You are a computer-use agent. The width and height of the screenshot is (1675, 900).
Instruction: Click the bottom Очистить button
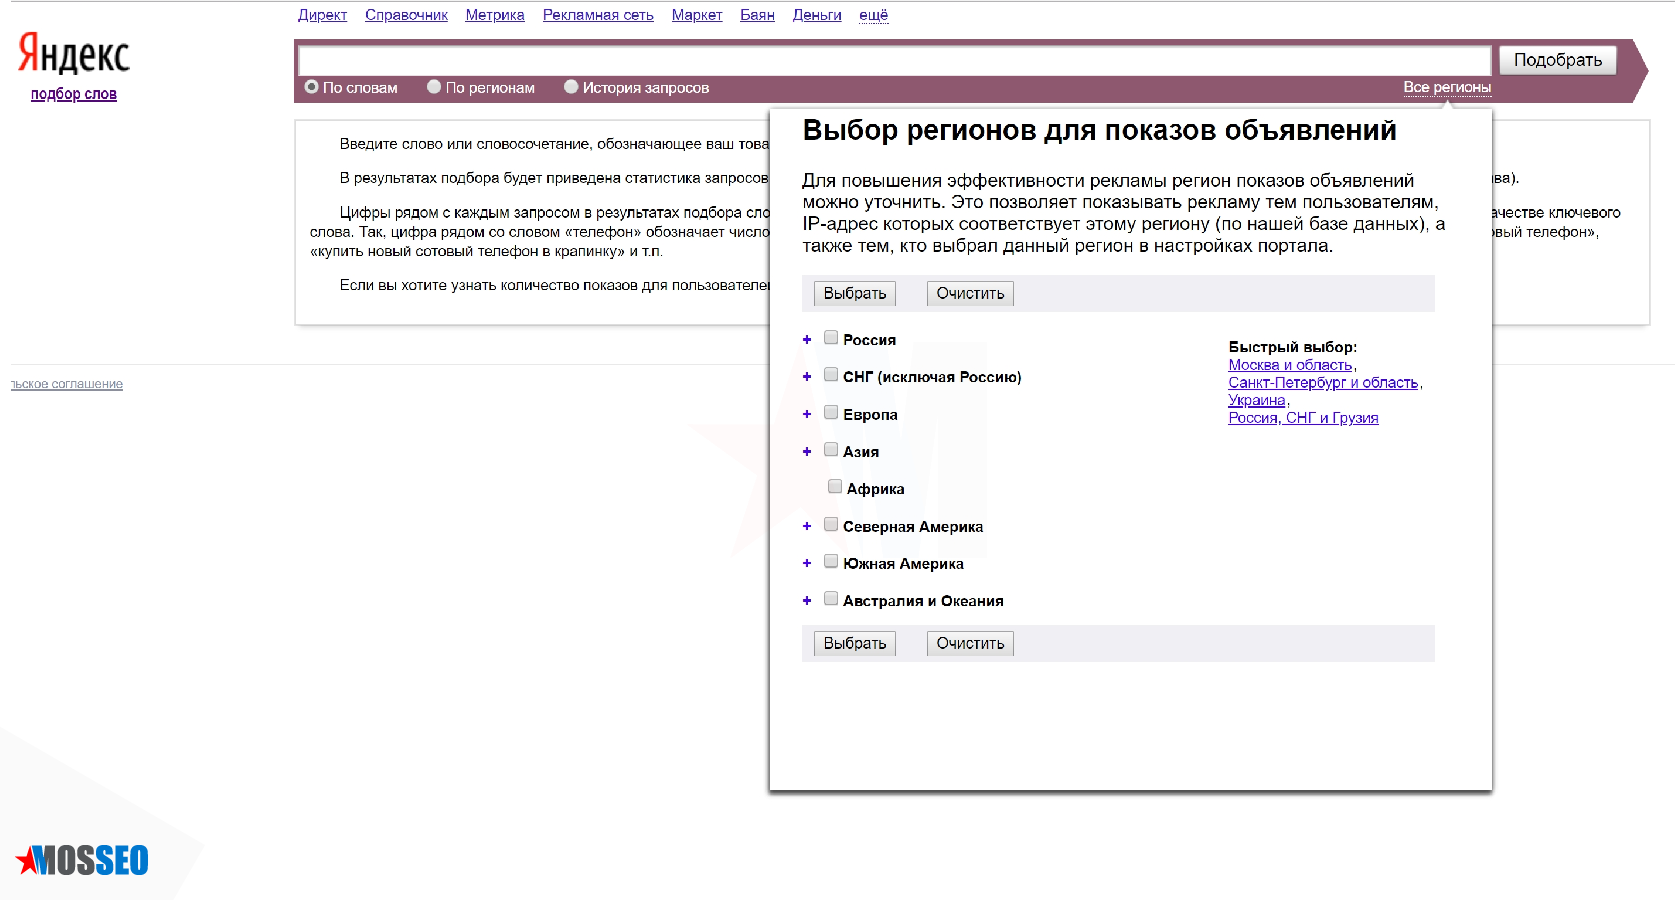970,643
